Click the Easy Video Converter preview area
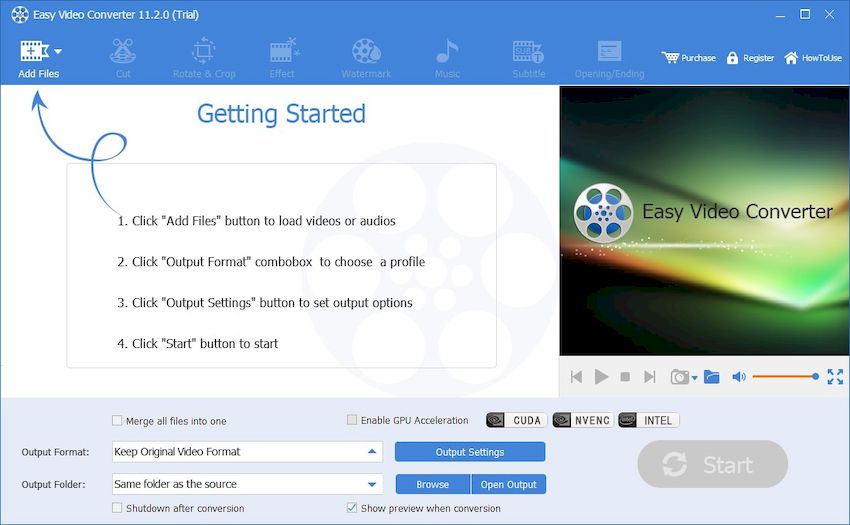850x525 pixels. (704, 221)
